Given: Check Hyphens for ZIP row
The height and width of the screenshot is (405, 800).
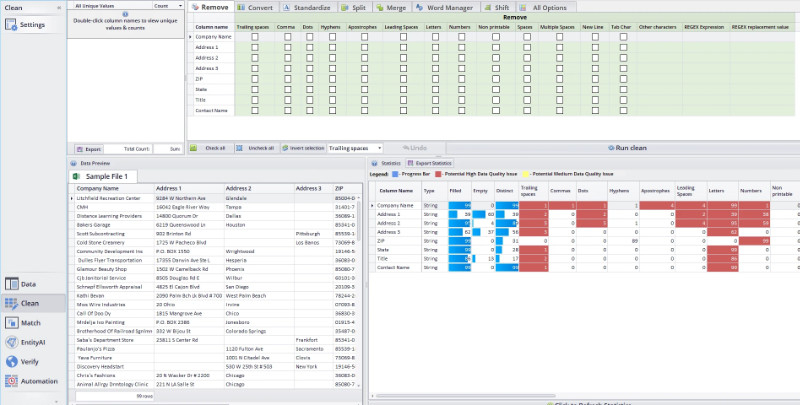Looking at the screenshot, I should [332, 79].
